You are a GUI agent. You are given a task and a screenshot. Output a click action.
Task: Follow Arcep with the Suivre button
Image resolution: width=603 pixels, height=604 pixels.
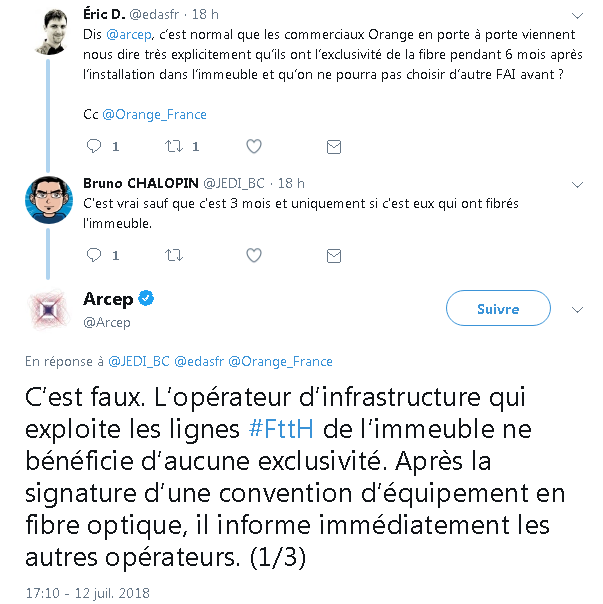coord(497,310)
